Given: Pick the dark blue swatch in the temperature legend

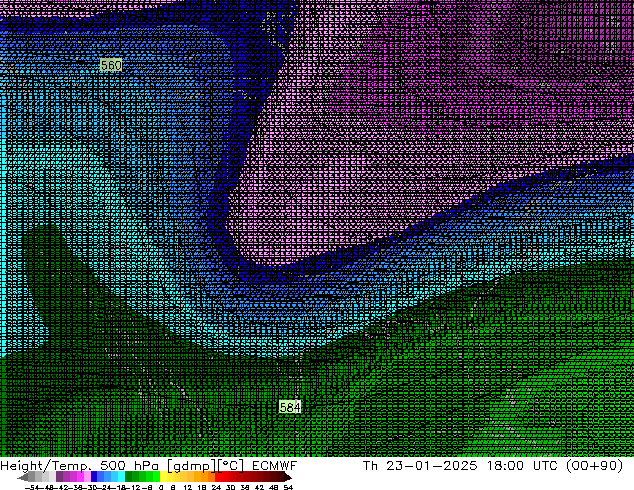Looking at the screenshot, I should [x=94, y=477].
